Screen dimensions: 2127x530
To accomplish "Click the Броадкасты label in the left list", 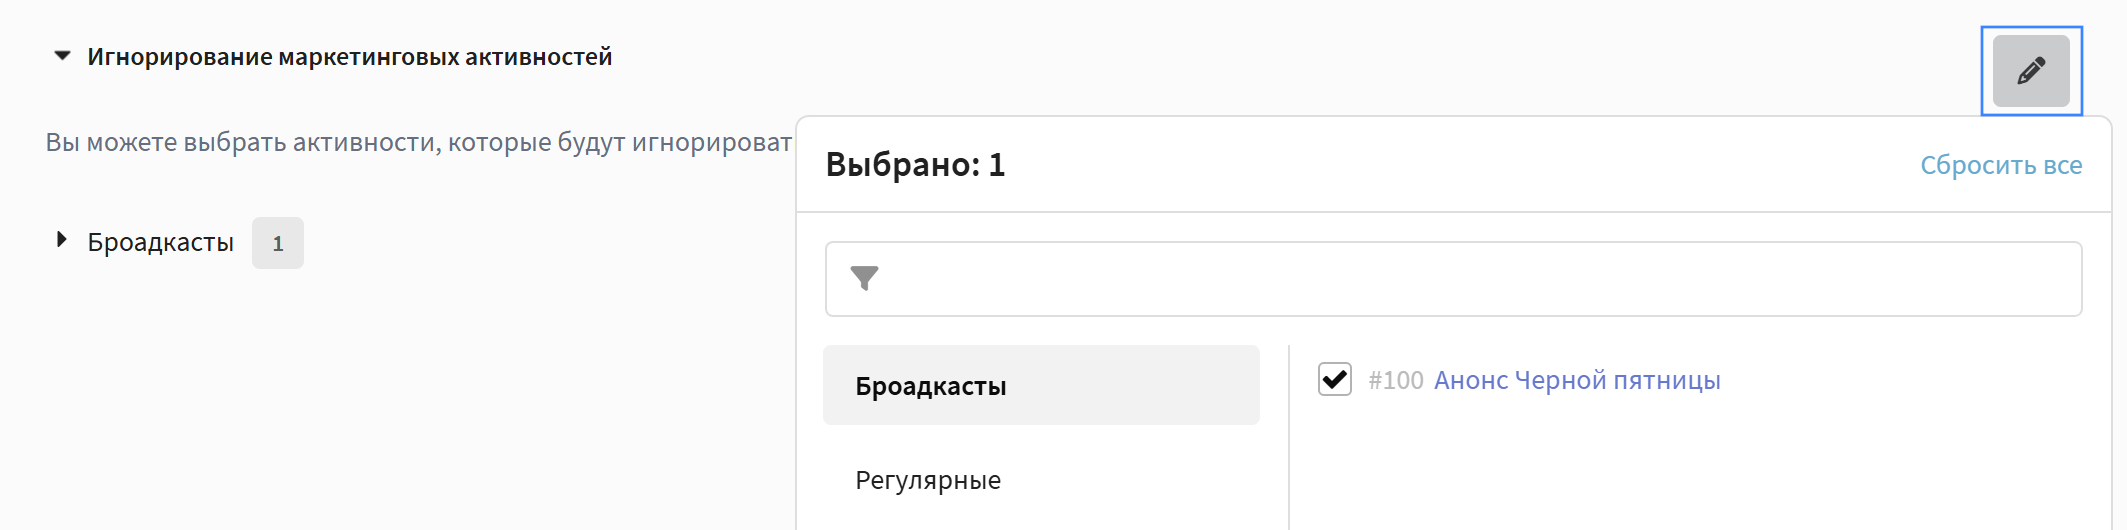I will click(160, 242).
